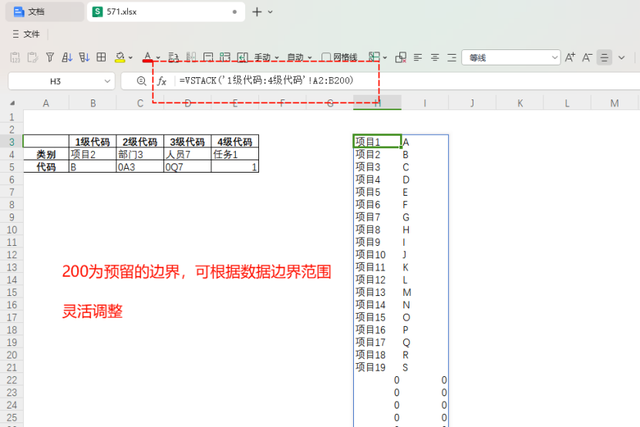The width and height of the screenshot is (640, 427).
Task: Click the merge cells icon
Action: [x=401, y=58]
